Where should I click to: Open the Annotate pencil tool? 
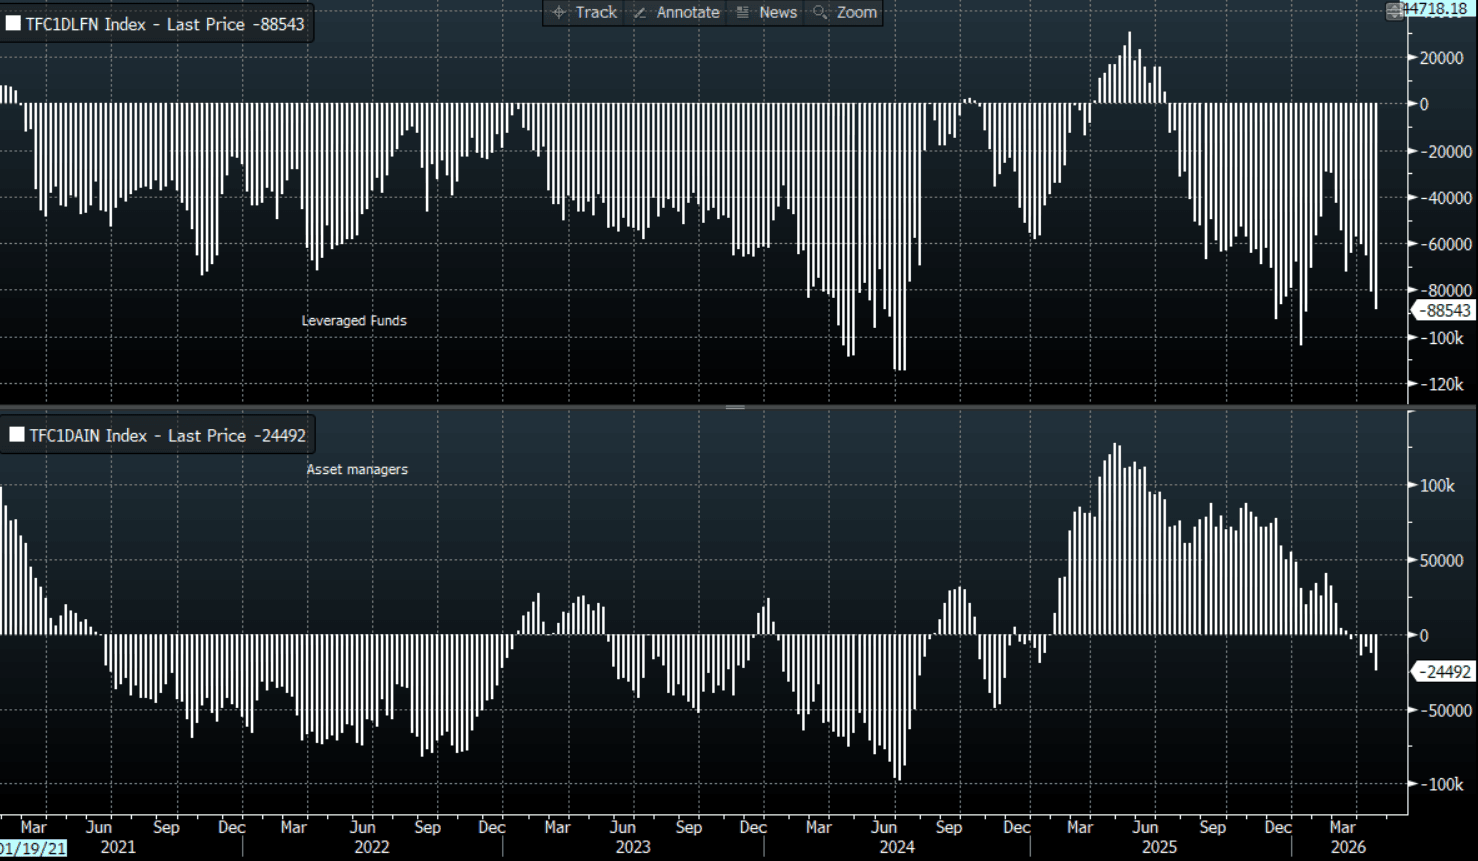tap(677, 12)
